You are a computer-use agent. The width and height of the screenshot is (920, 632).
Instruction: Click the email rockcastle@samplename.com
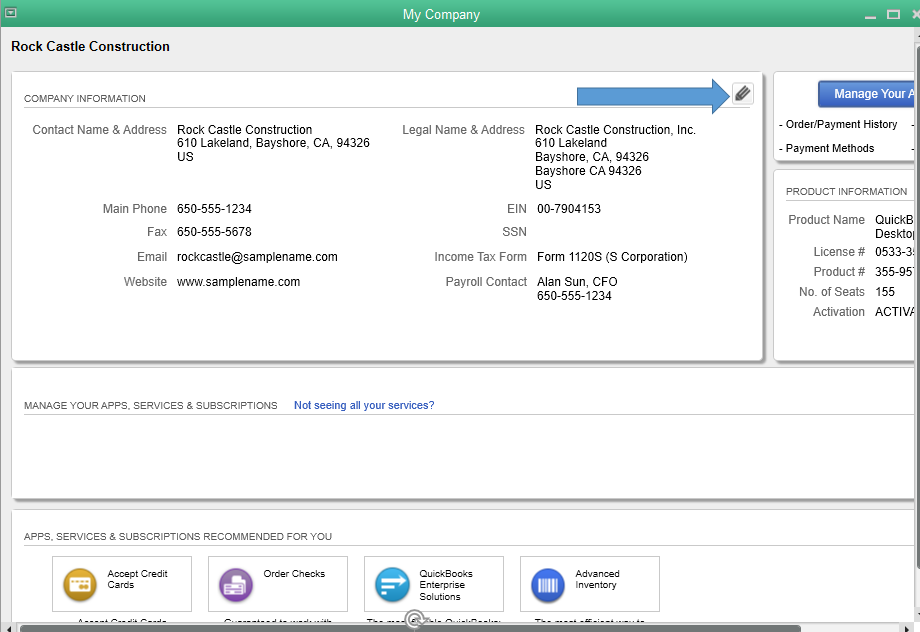(x=257, y=257)
